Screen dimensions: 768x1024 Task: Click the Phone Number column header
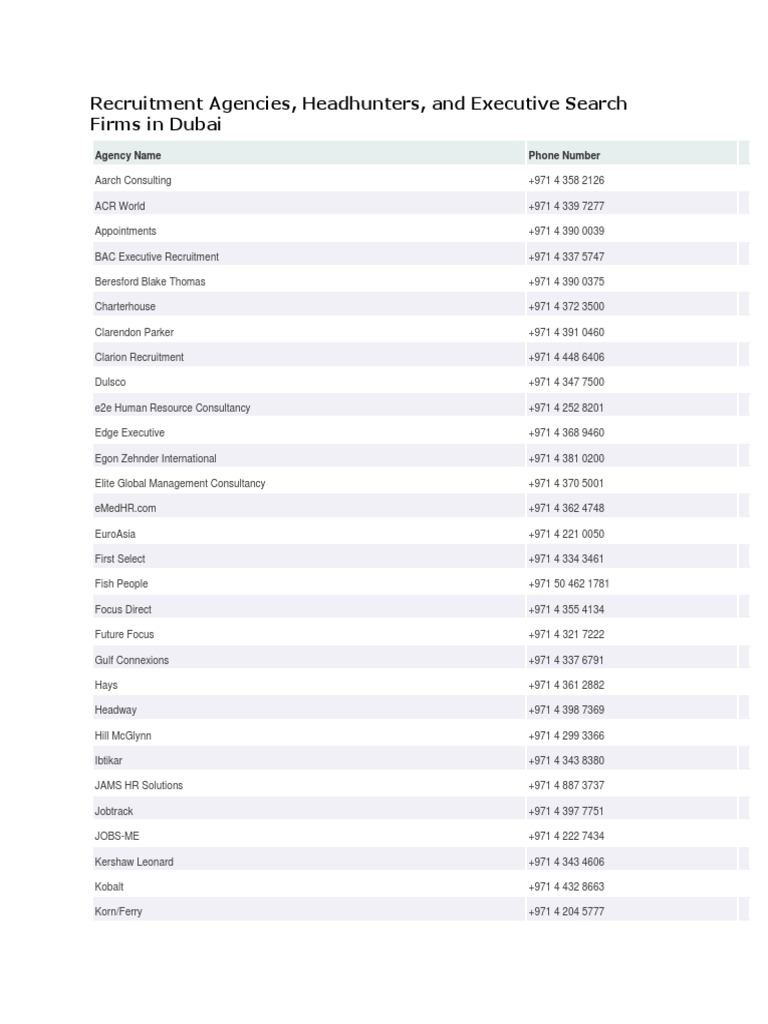coord(564,155)
